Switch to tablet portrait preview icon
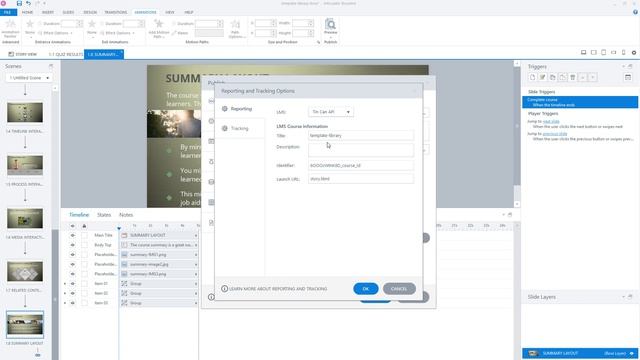The height and width of the screenshot is (360, 640). pyautogui.click(x=604, y=52)
